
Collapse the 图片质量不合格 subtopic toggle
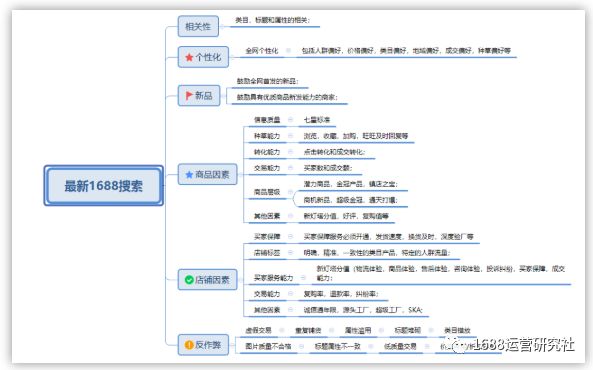[301, 346]
